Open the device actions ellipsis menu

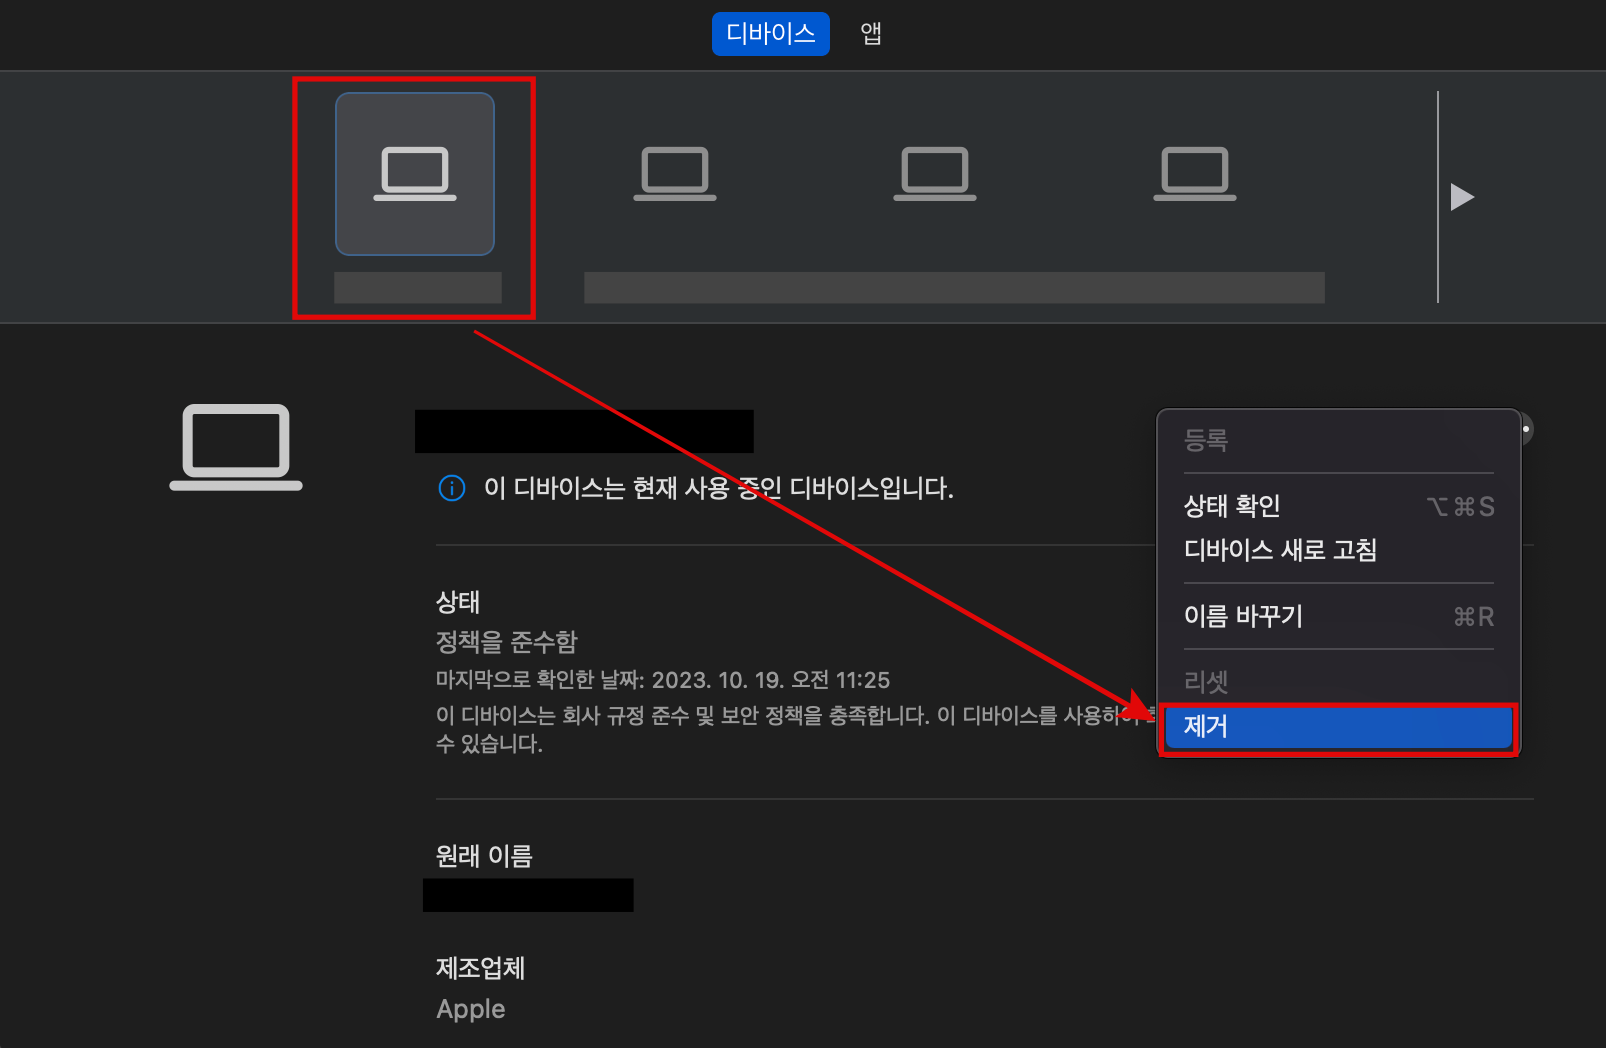(x=1523, y=430)
